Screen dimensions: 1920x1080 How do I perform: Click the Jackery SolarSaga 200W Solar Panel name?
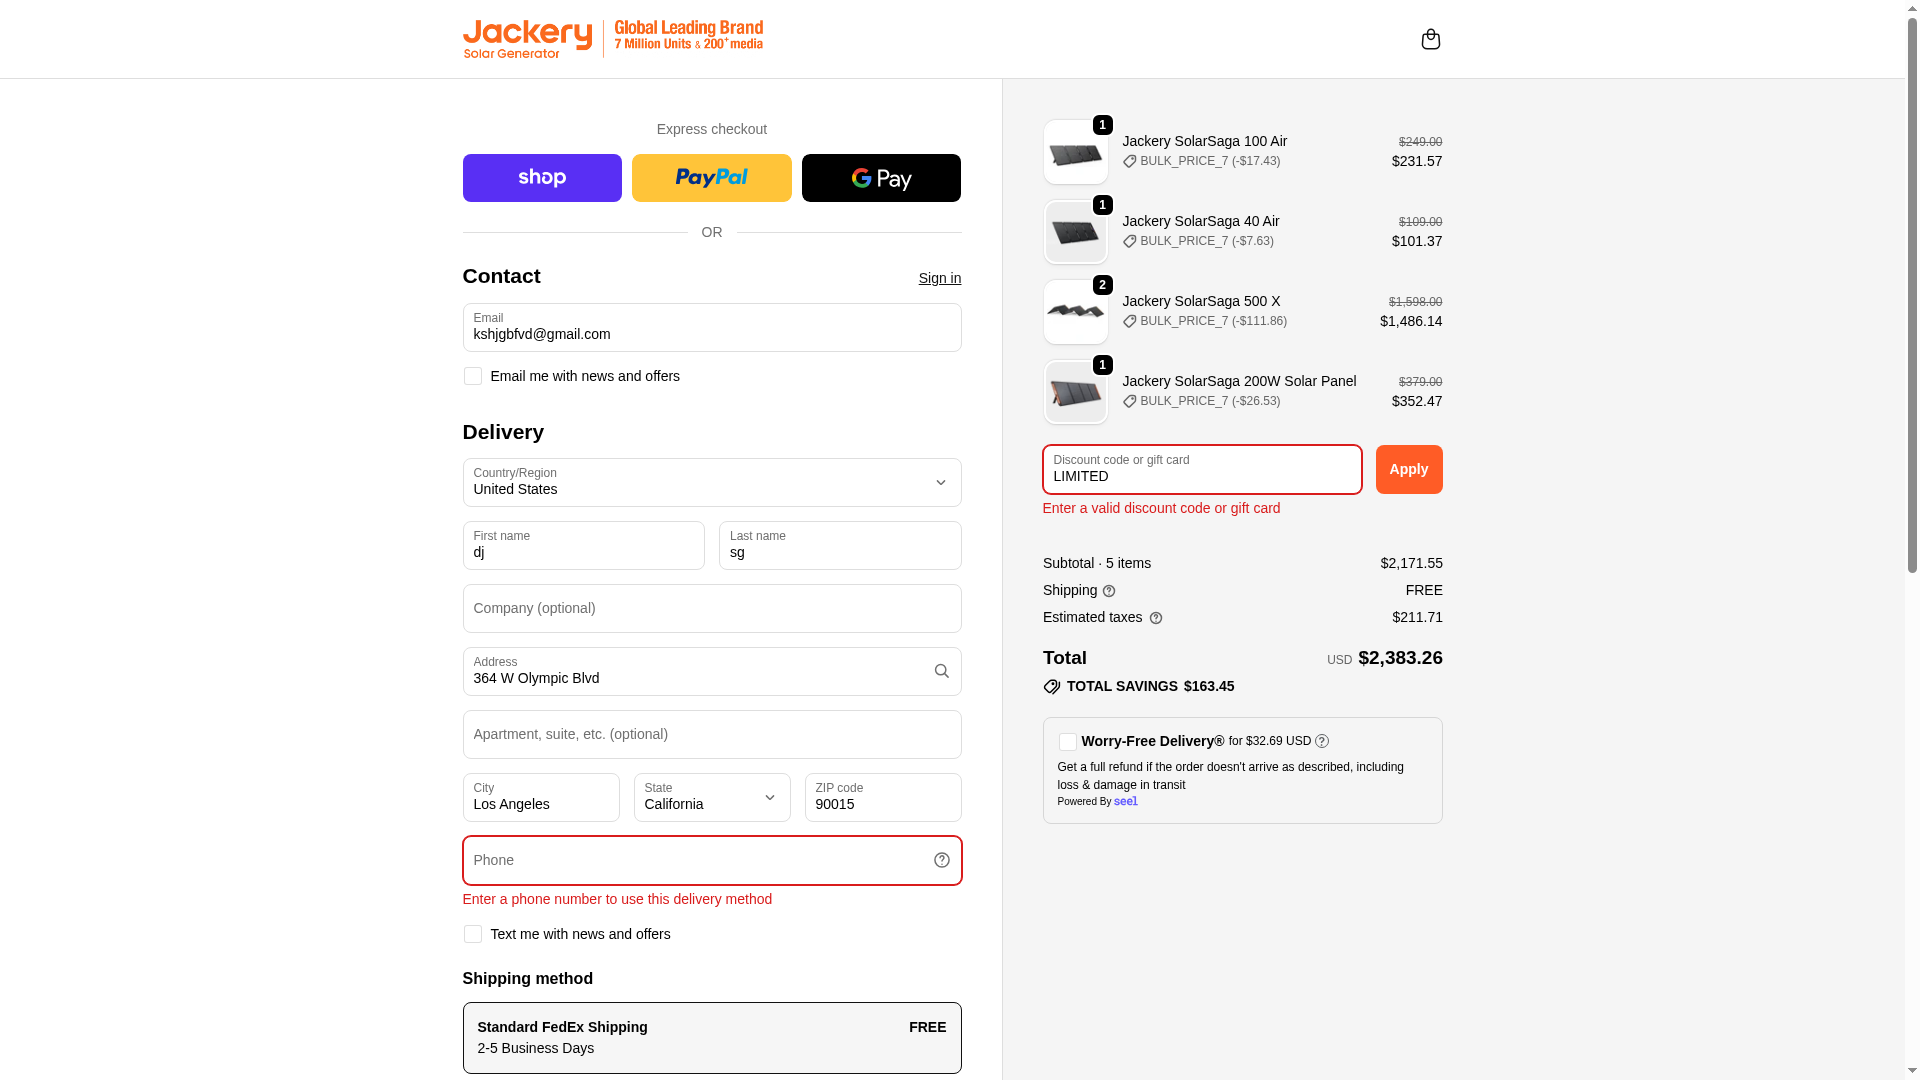point(1239,381)
